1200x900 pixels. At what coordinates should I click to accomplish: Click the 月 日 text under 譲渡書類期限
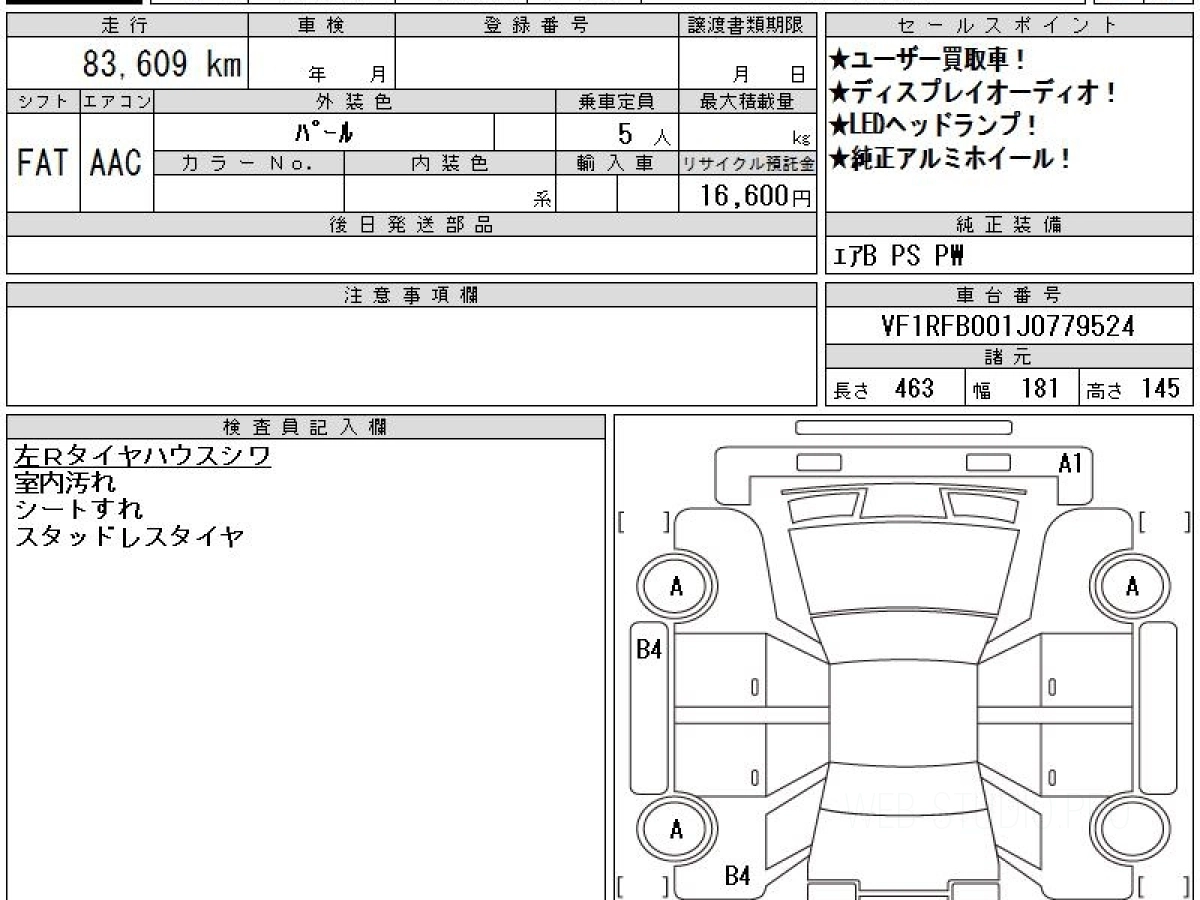(768, 74)
